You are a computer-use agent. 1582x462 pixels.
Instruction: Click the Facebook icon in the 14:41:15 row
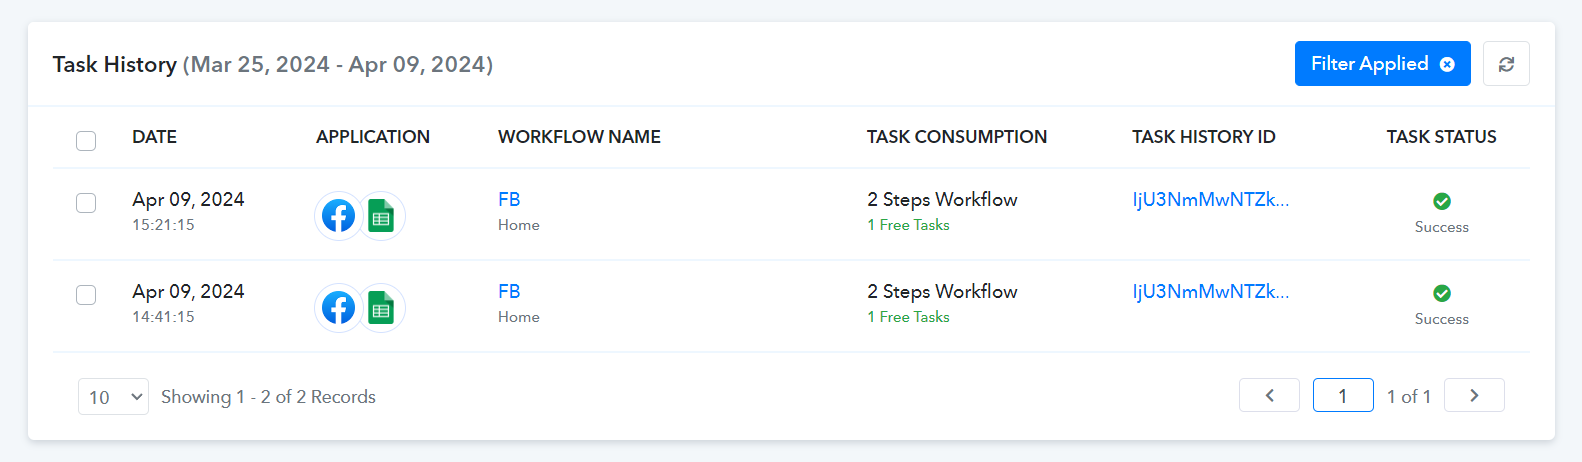338,308
